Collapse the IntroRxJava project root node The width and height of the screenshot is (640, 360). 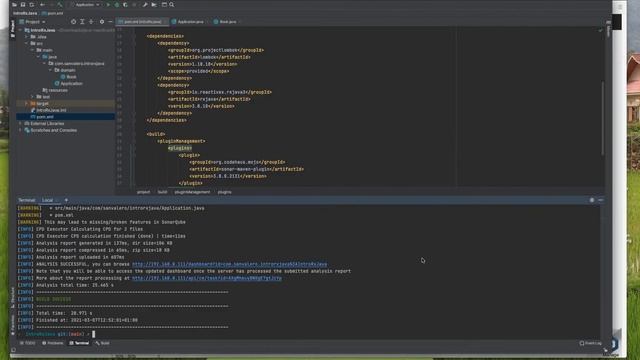[20, 30]
